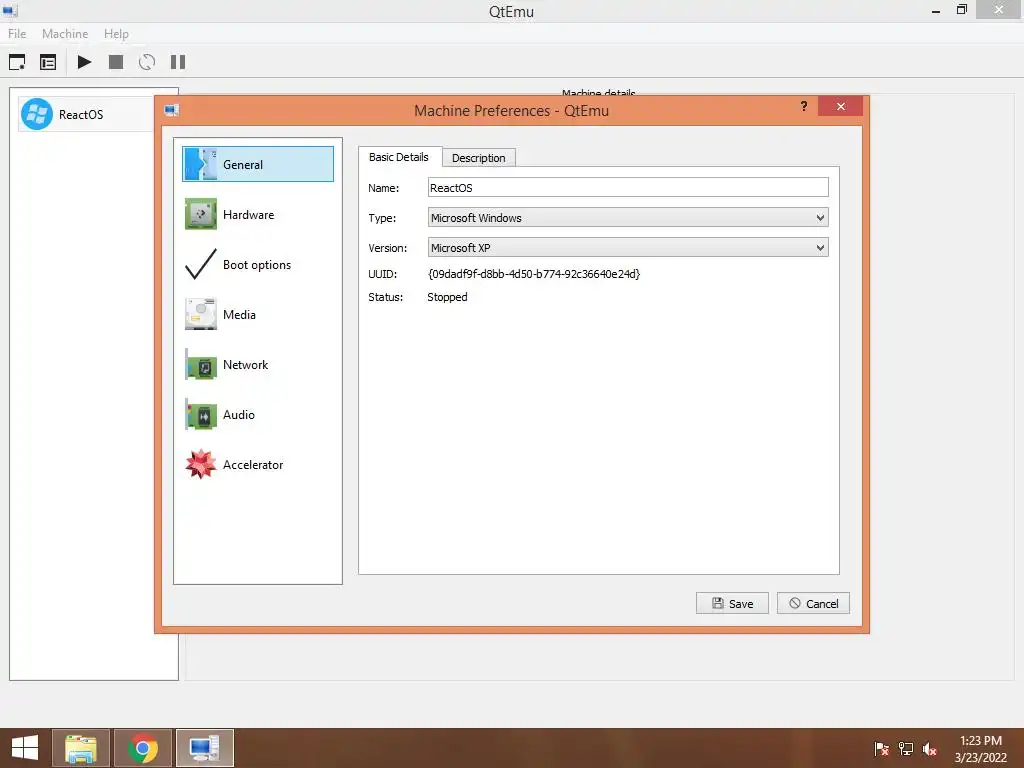The image size is (1024, 768).
Task: Open the Boot options category
Action: click(x=258, y=264)
